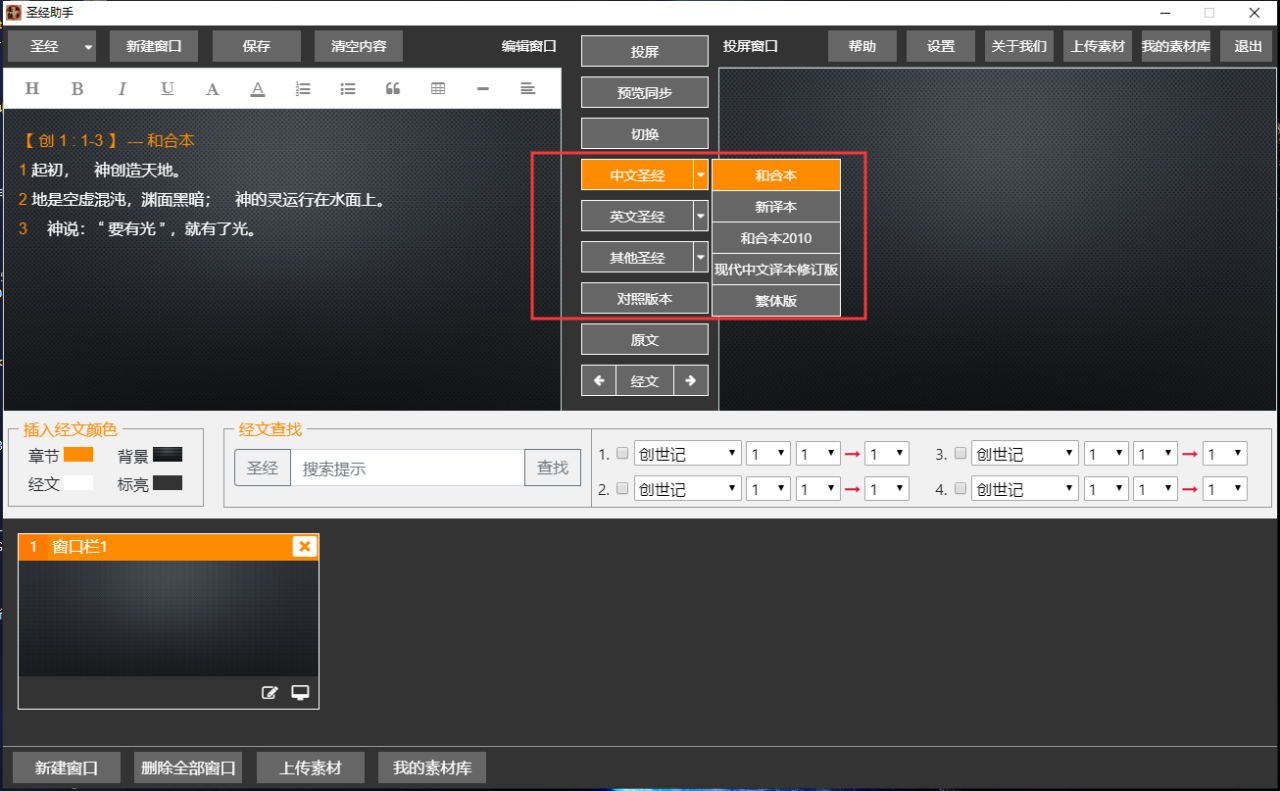Insert a table using table icon
This screenshot has height=791, width=1280.
pos(438,89)
